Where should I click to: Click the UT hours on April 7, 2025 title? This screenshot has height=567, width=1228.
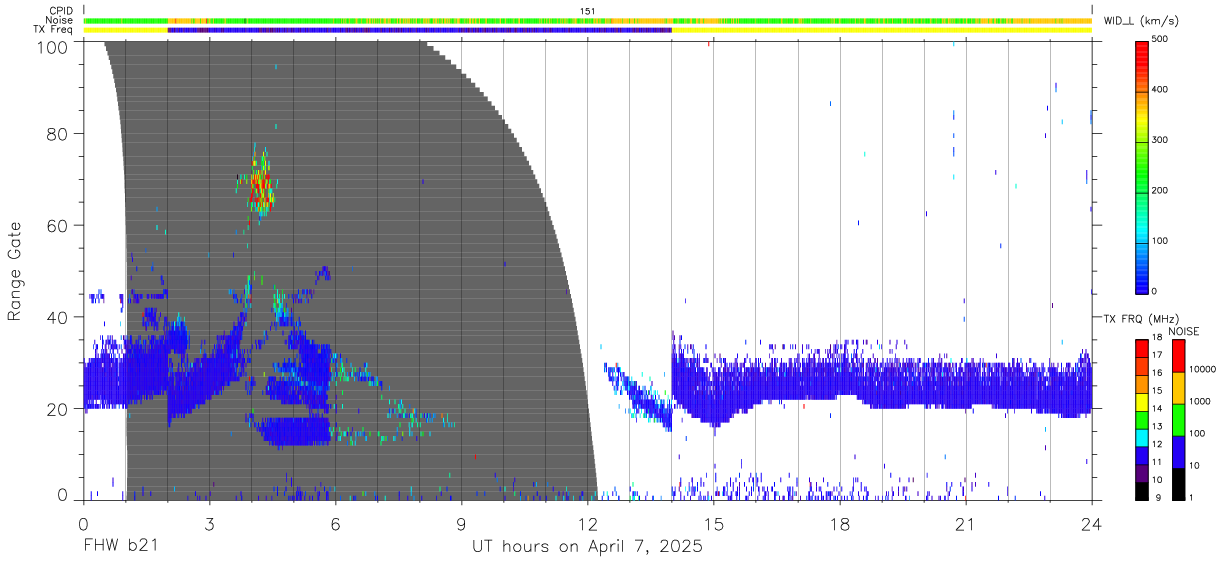[587, 547]
